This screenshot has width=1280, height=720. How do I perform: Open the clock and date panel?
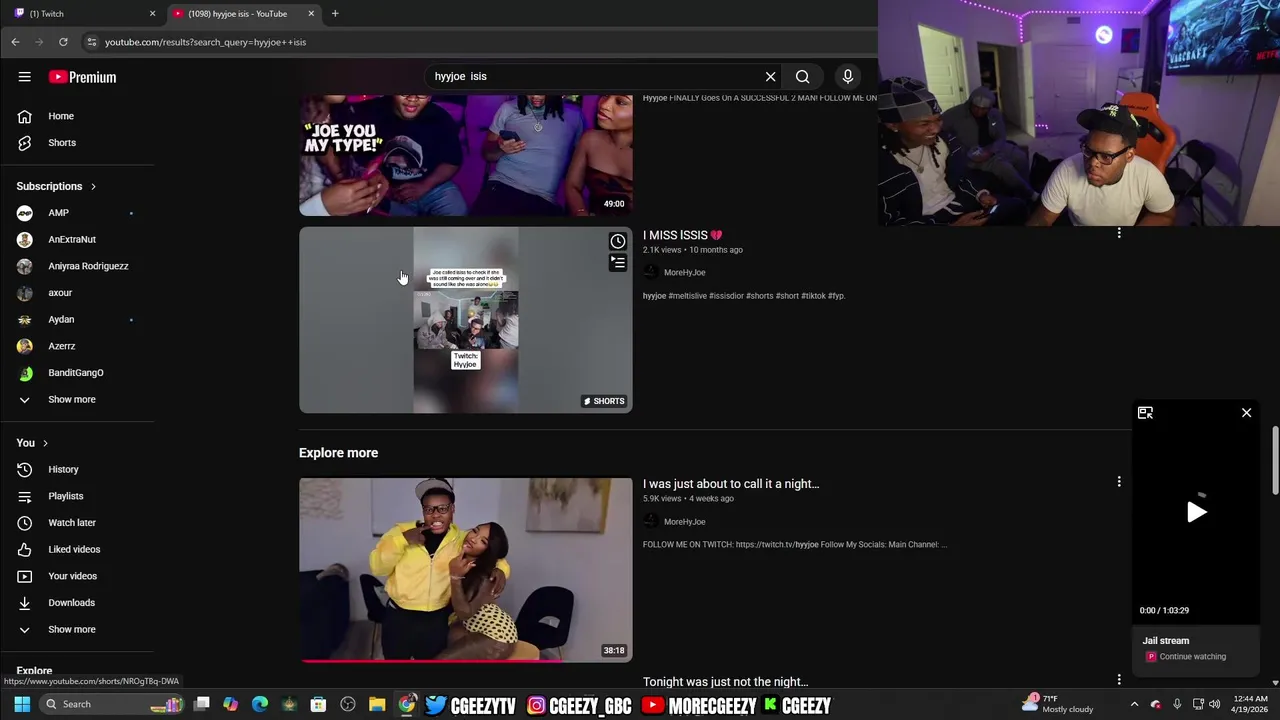pyautogui.click(x=1251, y=704)
